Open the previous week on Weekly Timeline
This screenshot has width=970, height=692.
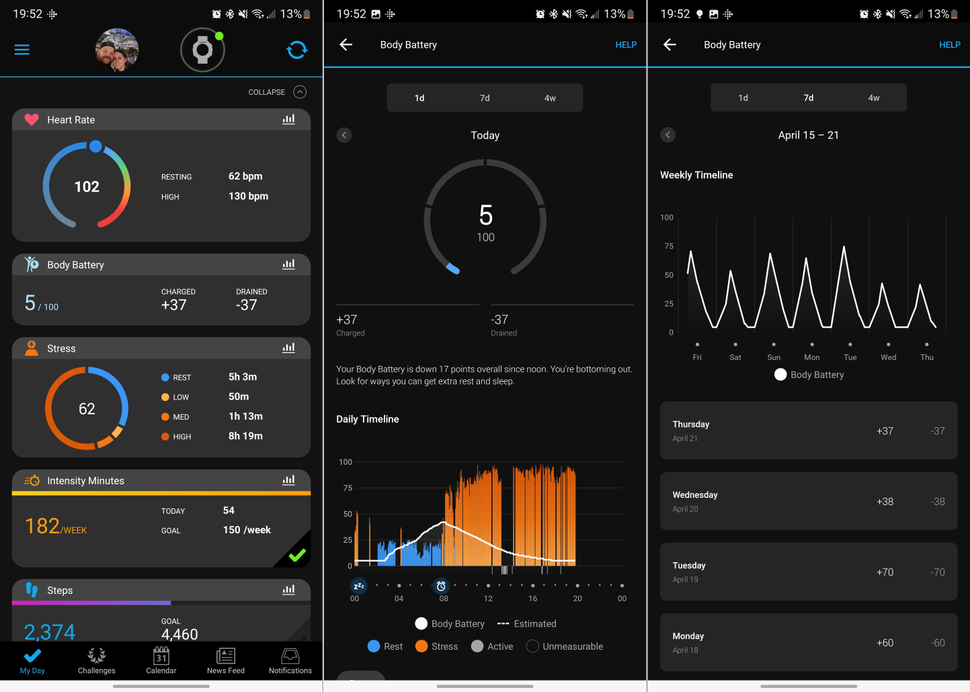669,135
